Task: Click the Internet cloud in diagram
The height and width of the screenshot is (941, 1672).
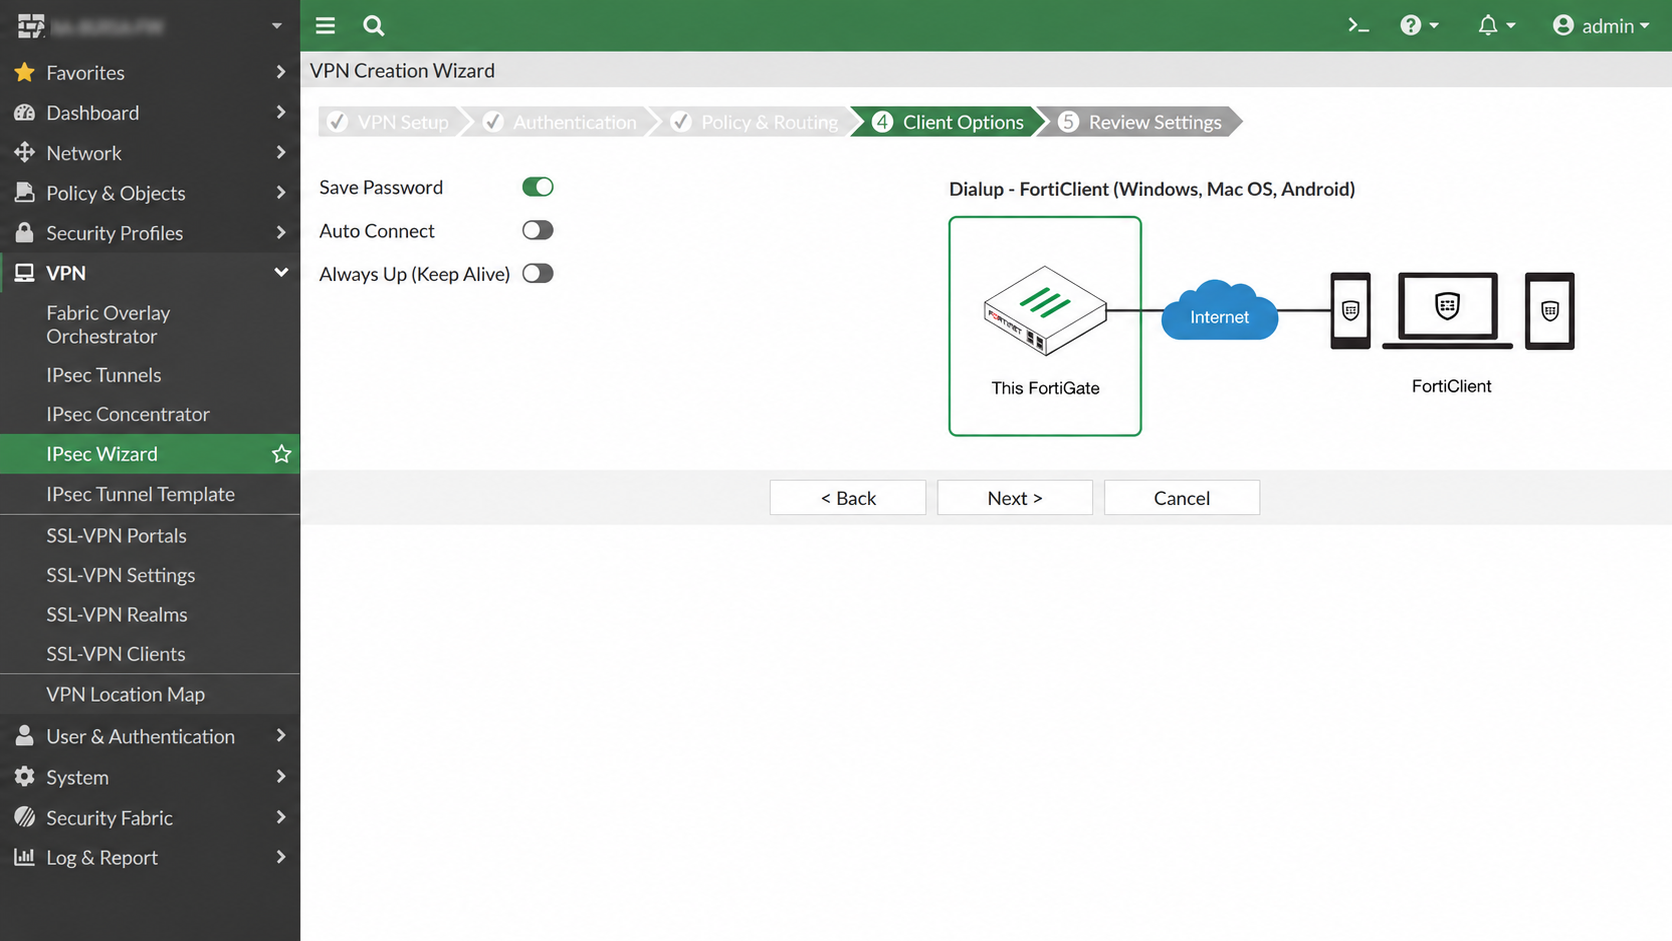Action: (x=1219, y=311)
